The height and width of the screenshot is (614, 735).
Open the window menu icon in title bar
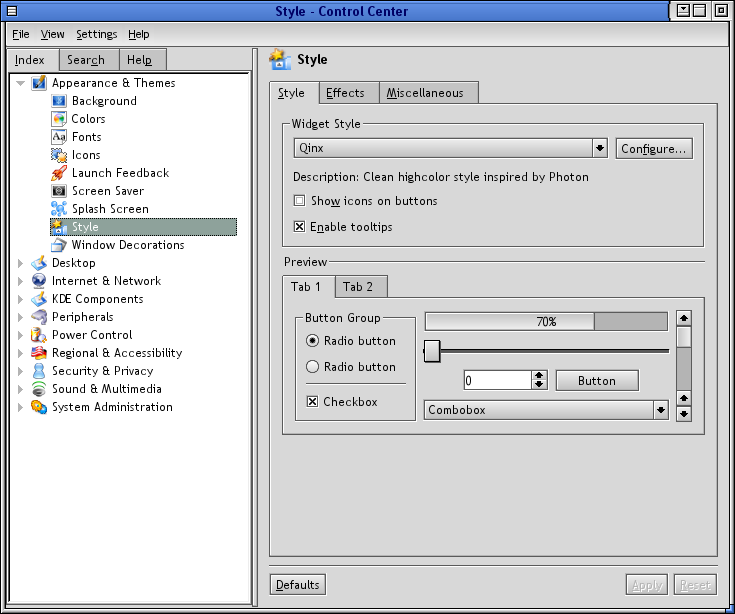[12, 10]
